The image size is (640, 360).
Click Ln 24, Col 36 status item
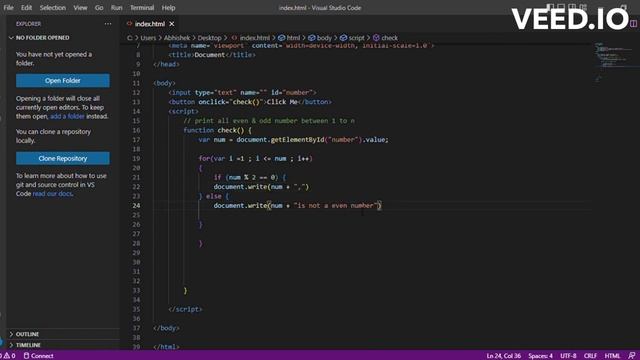point(504,356)
